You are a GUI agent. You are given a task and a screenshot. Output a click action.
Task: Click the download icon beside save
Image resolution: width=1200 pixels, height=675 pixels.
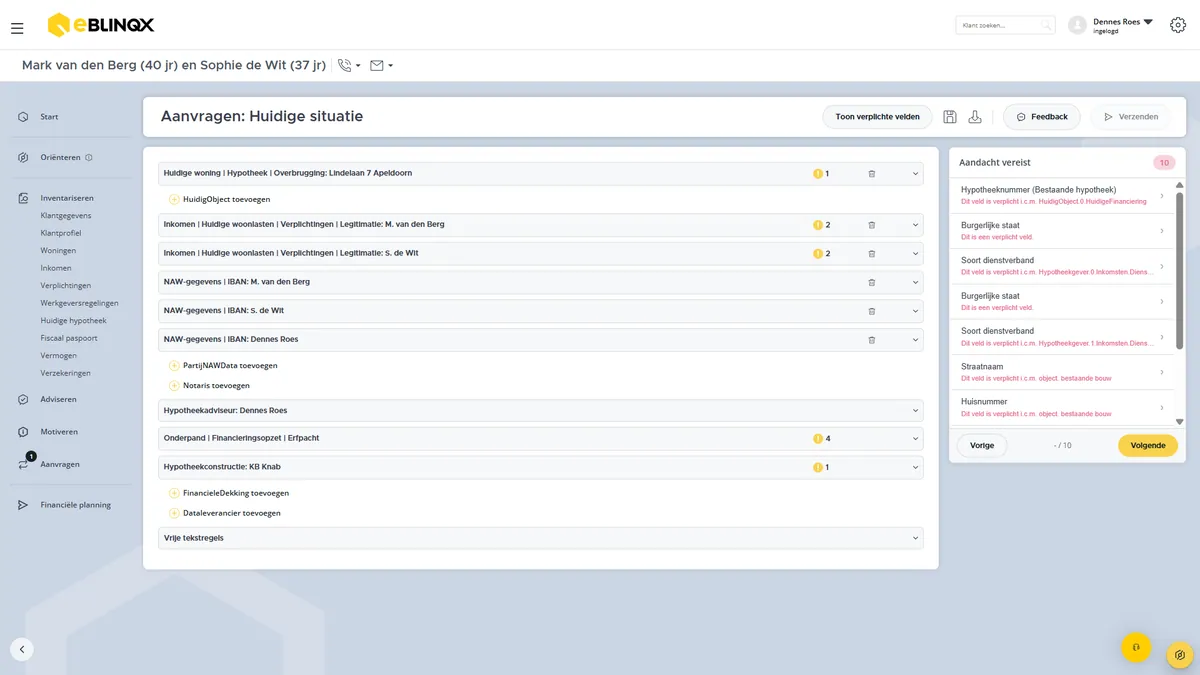(x=975, y=117)
